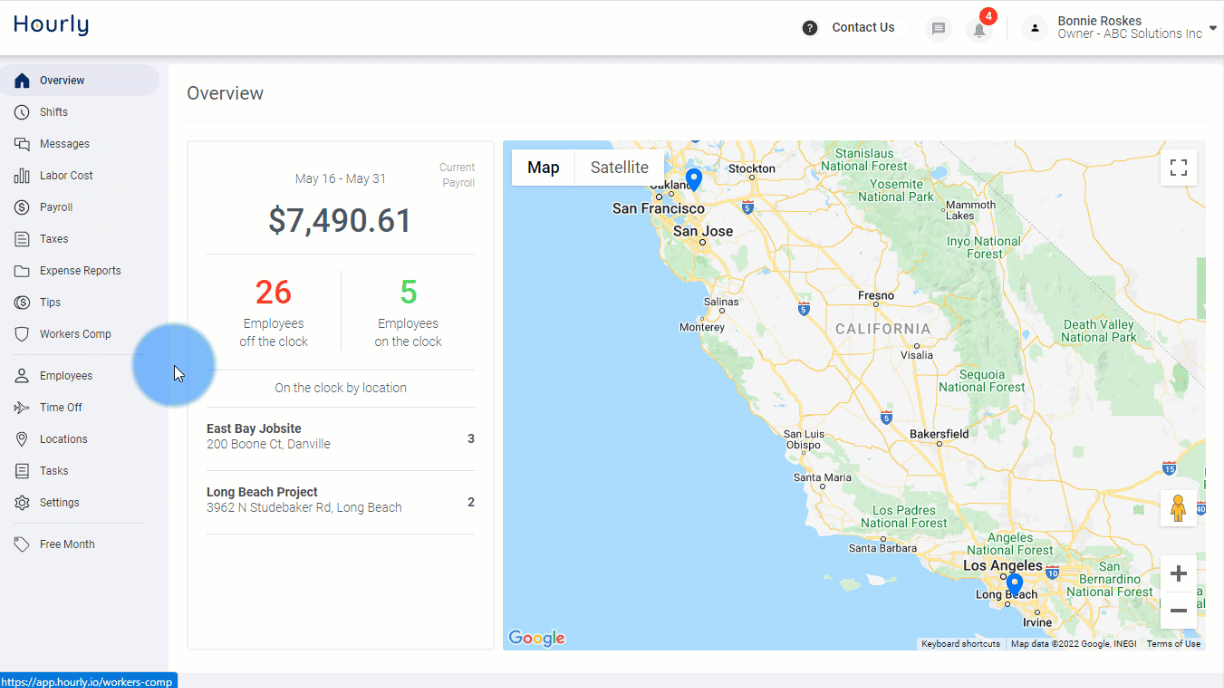
Task: Open map Terms of Use link
Action: click(1173, 644)
